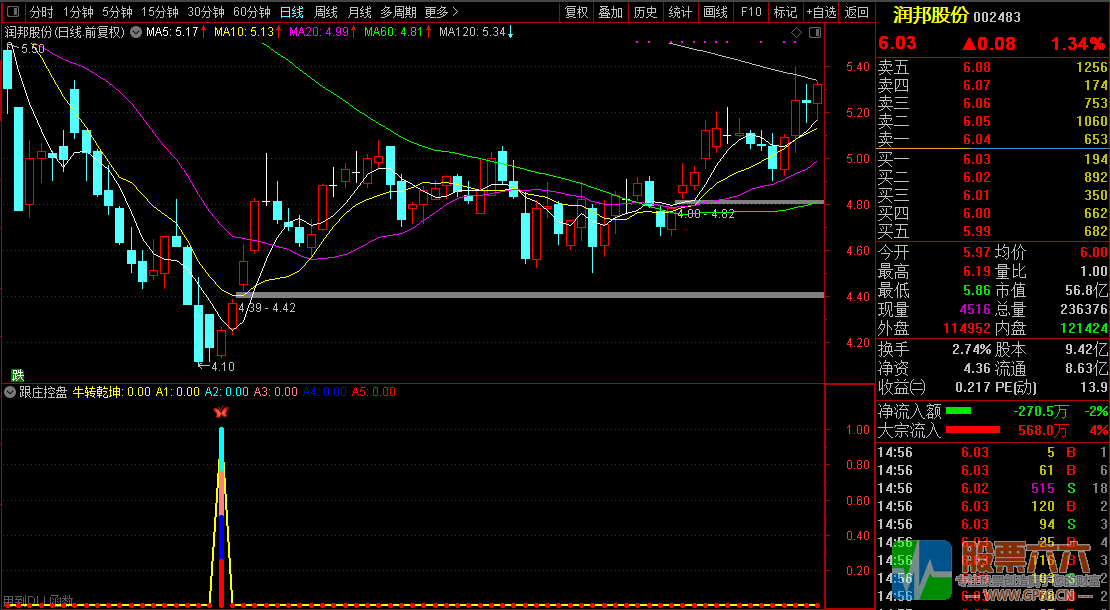Toggle the 叠加 overlay option
Screen dimensions: 1110x610
(611, 12)
